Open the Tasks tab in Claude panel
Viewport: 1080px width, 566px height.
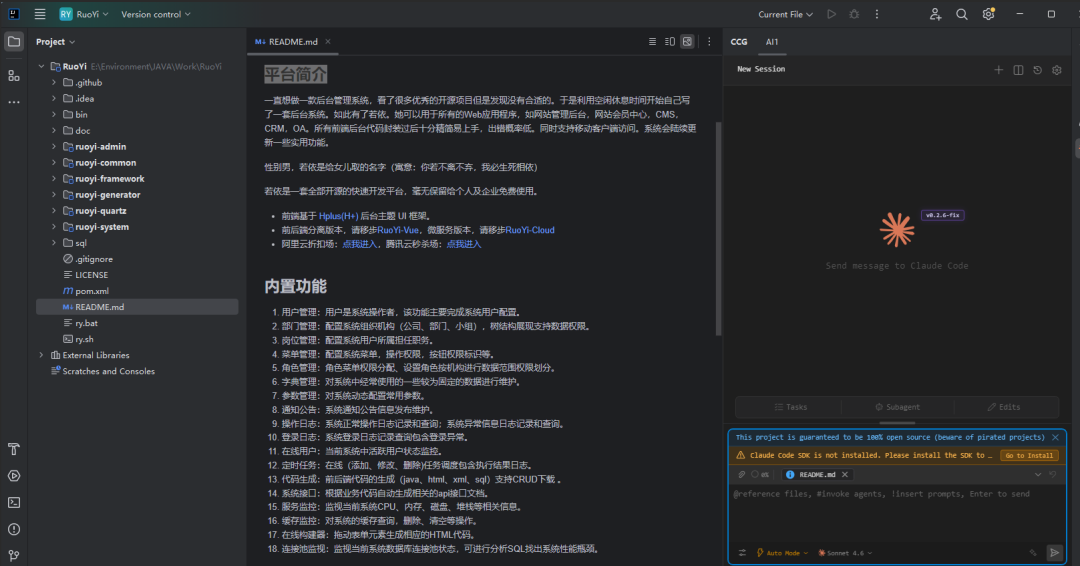[790, 407]
